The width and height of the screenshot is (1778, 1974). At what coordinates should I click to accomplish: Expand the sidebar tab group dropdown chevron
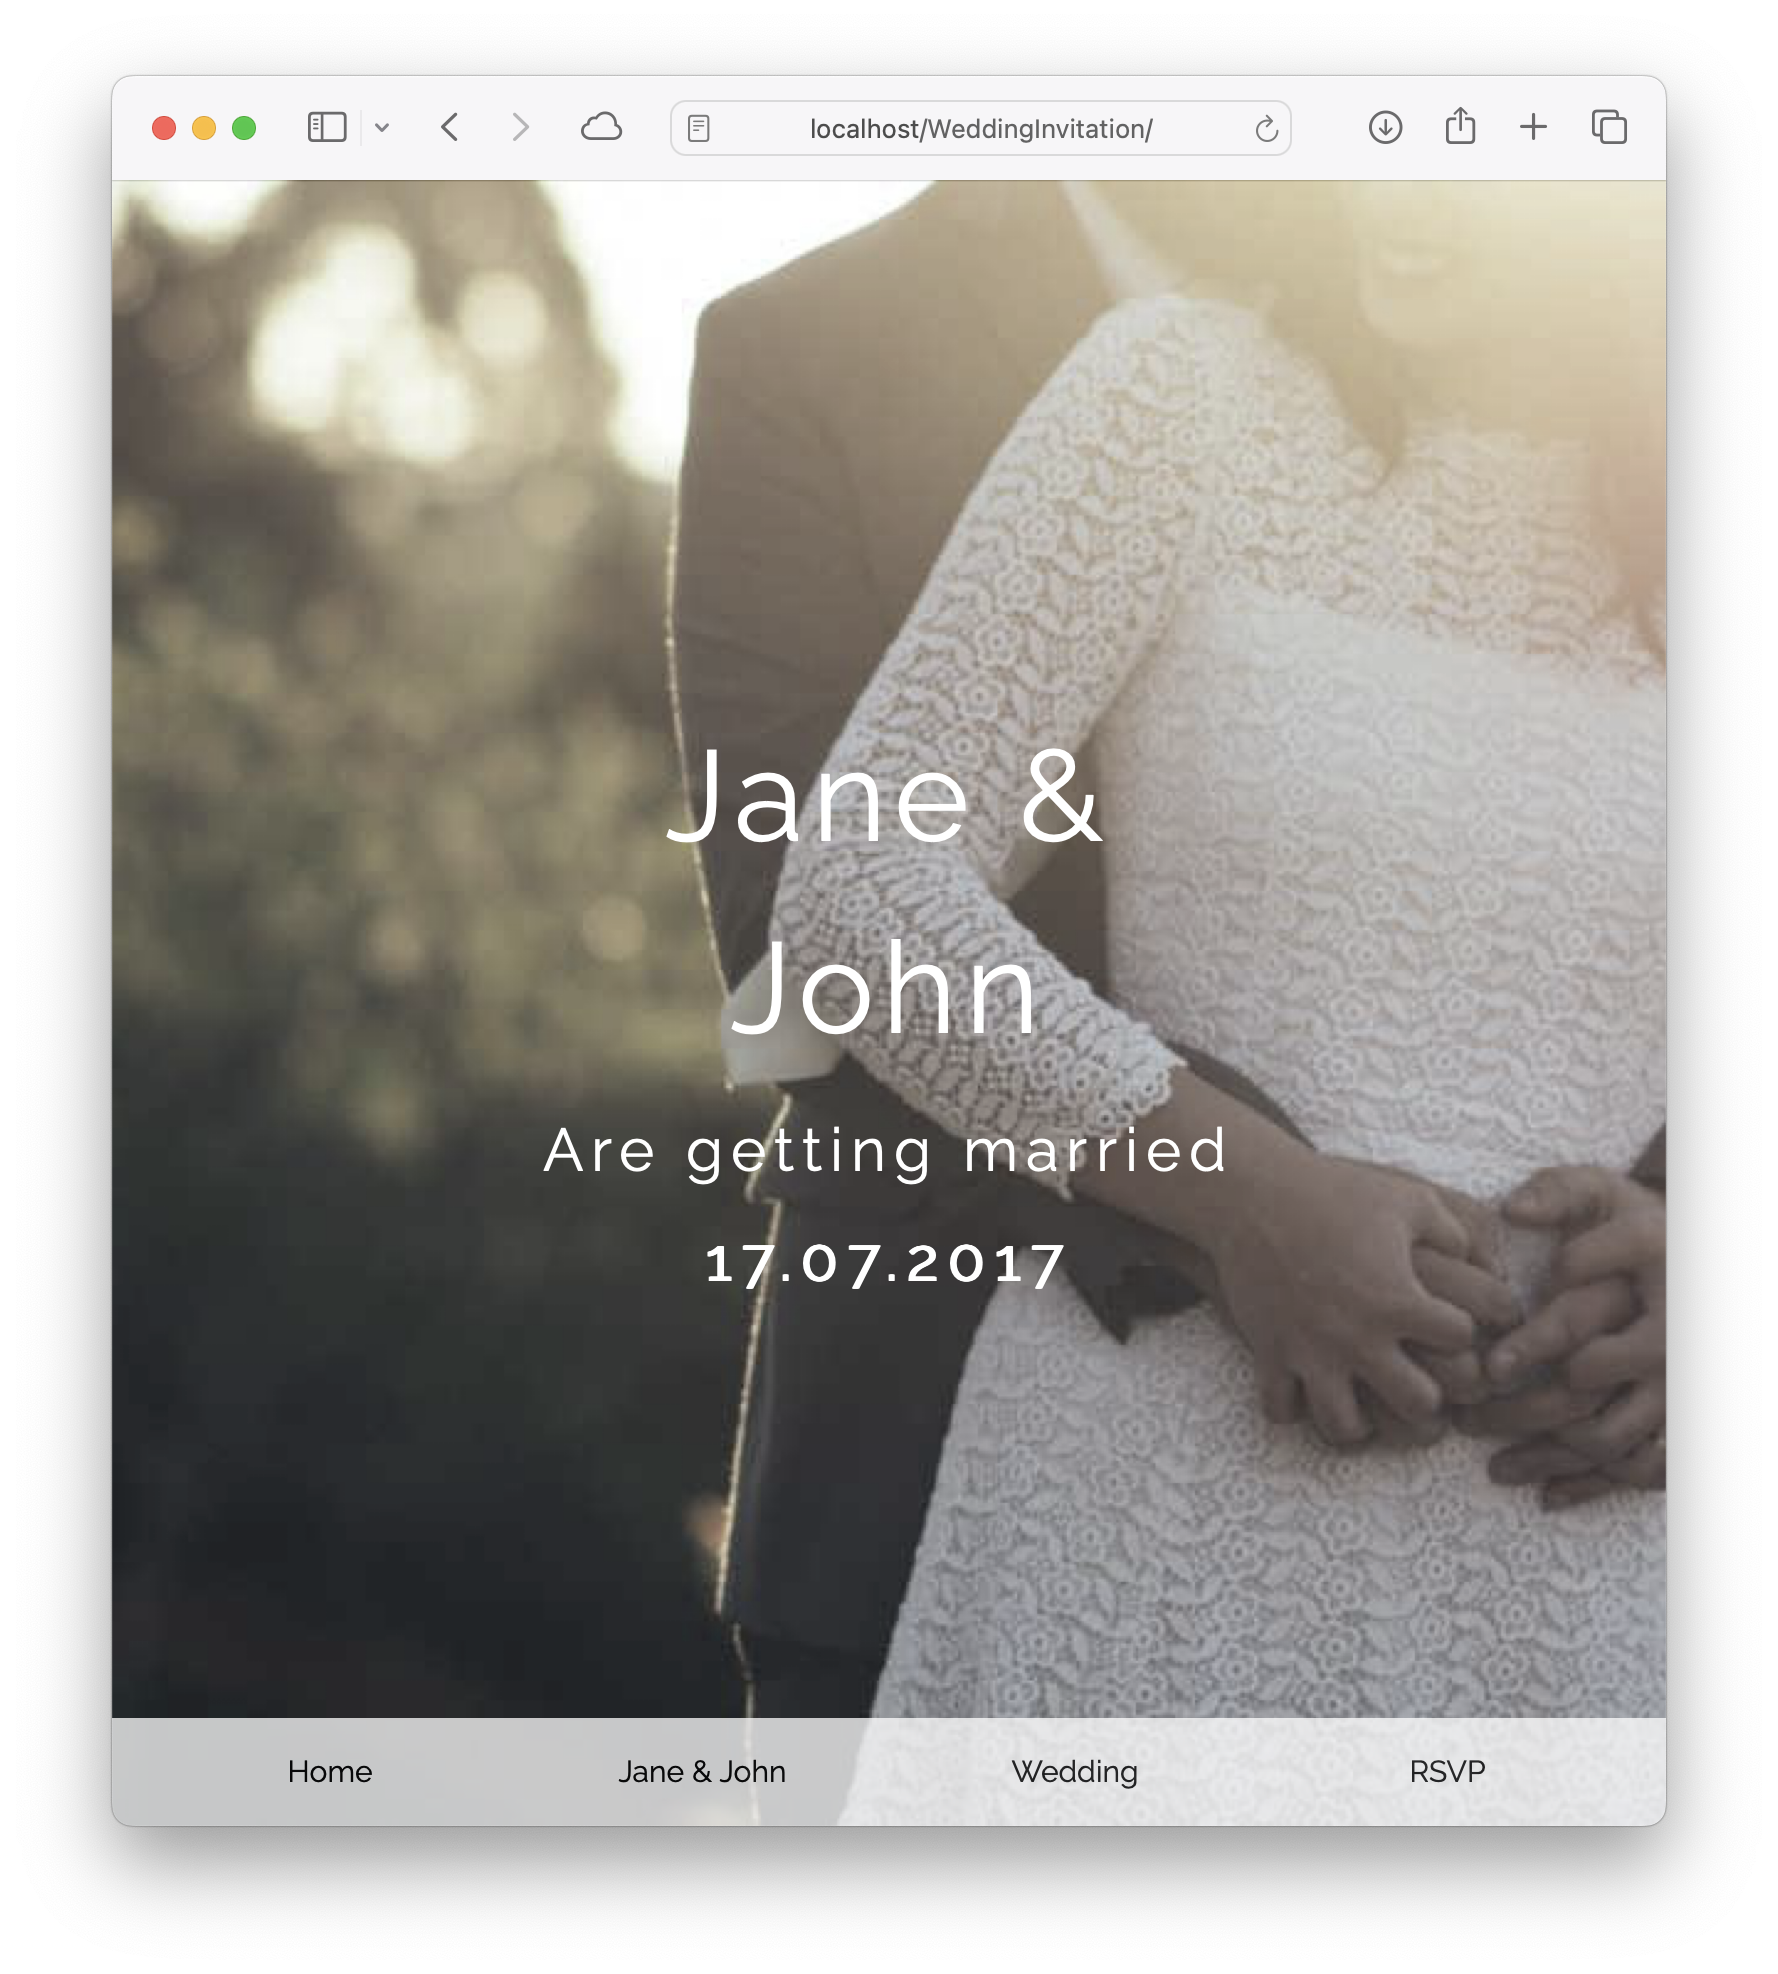[382, 128]
